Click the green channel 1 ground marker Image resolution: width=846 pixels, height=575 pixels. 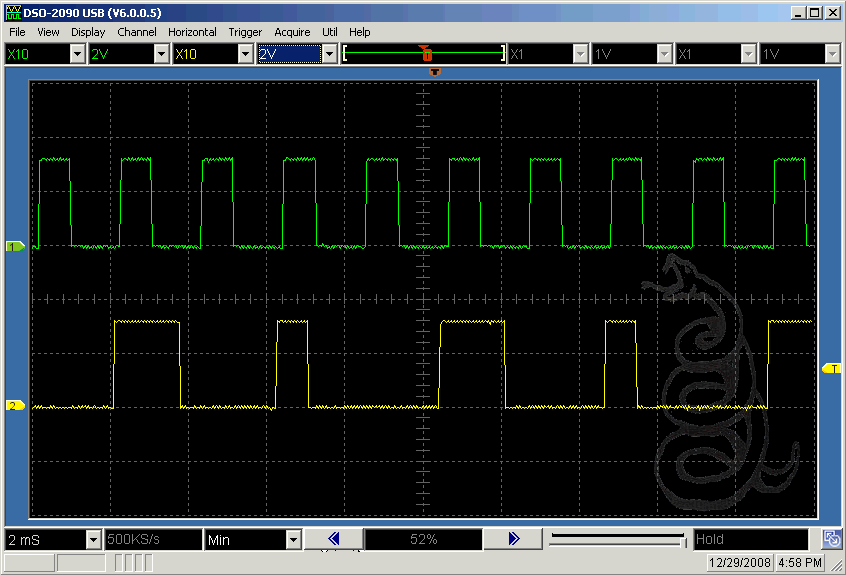14,245
